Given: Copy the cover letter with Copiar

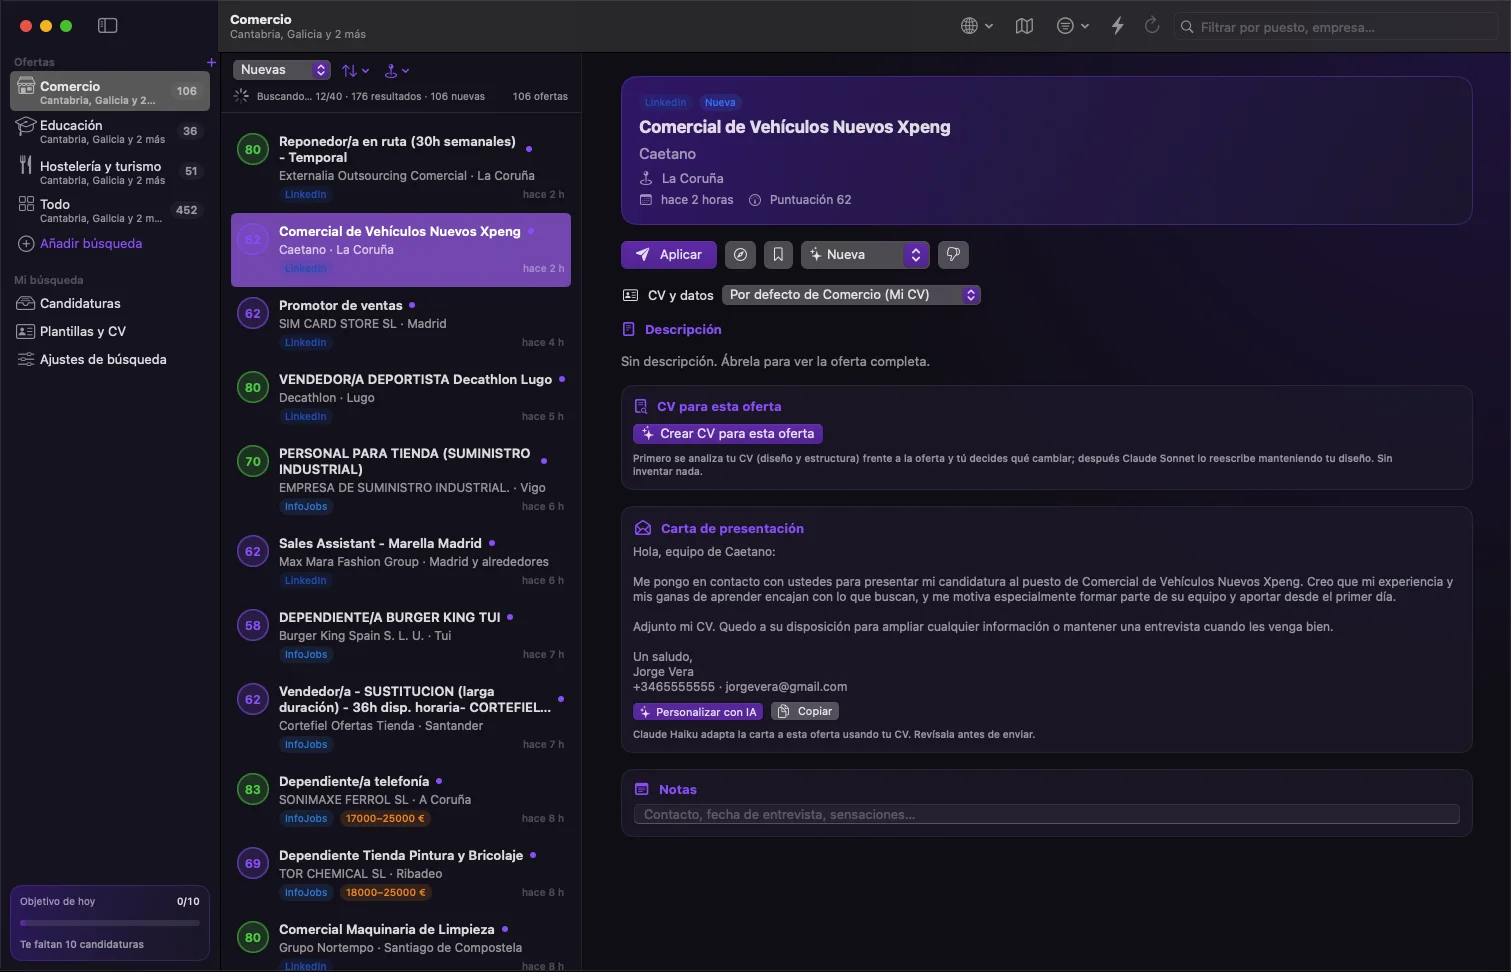Looking at the screenshot, I should pos(804,712).
